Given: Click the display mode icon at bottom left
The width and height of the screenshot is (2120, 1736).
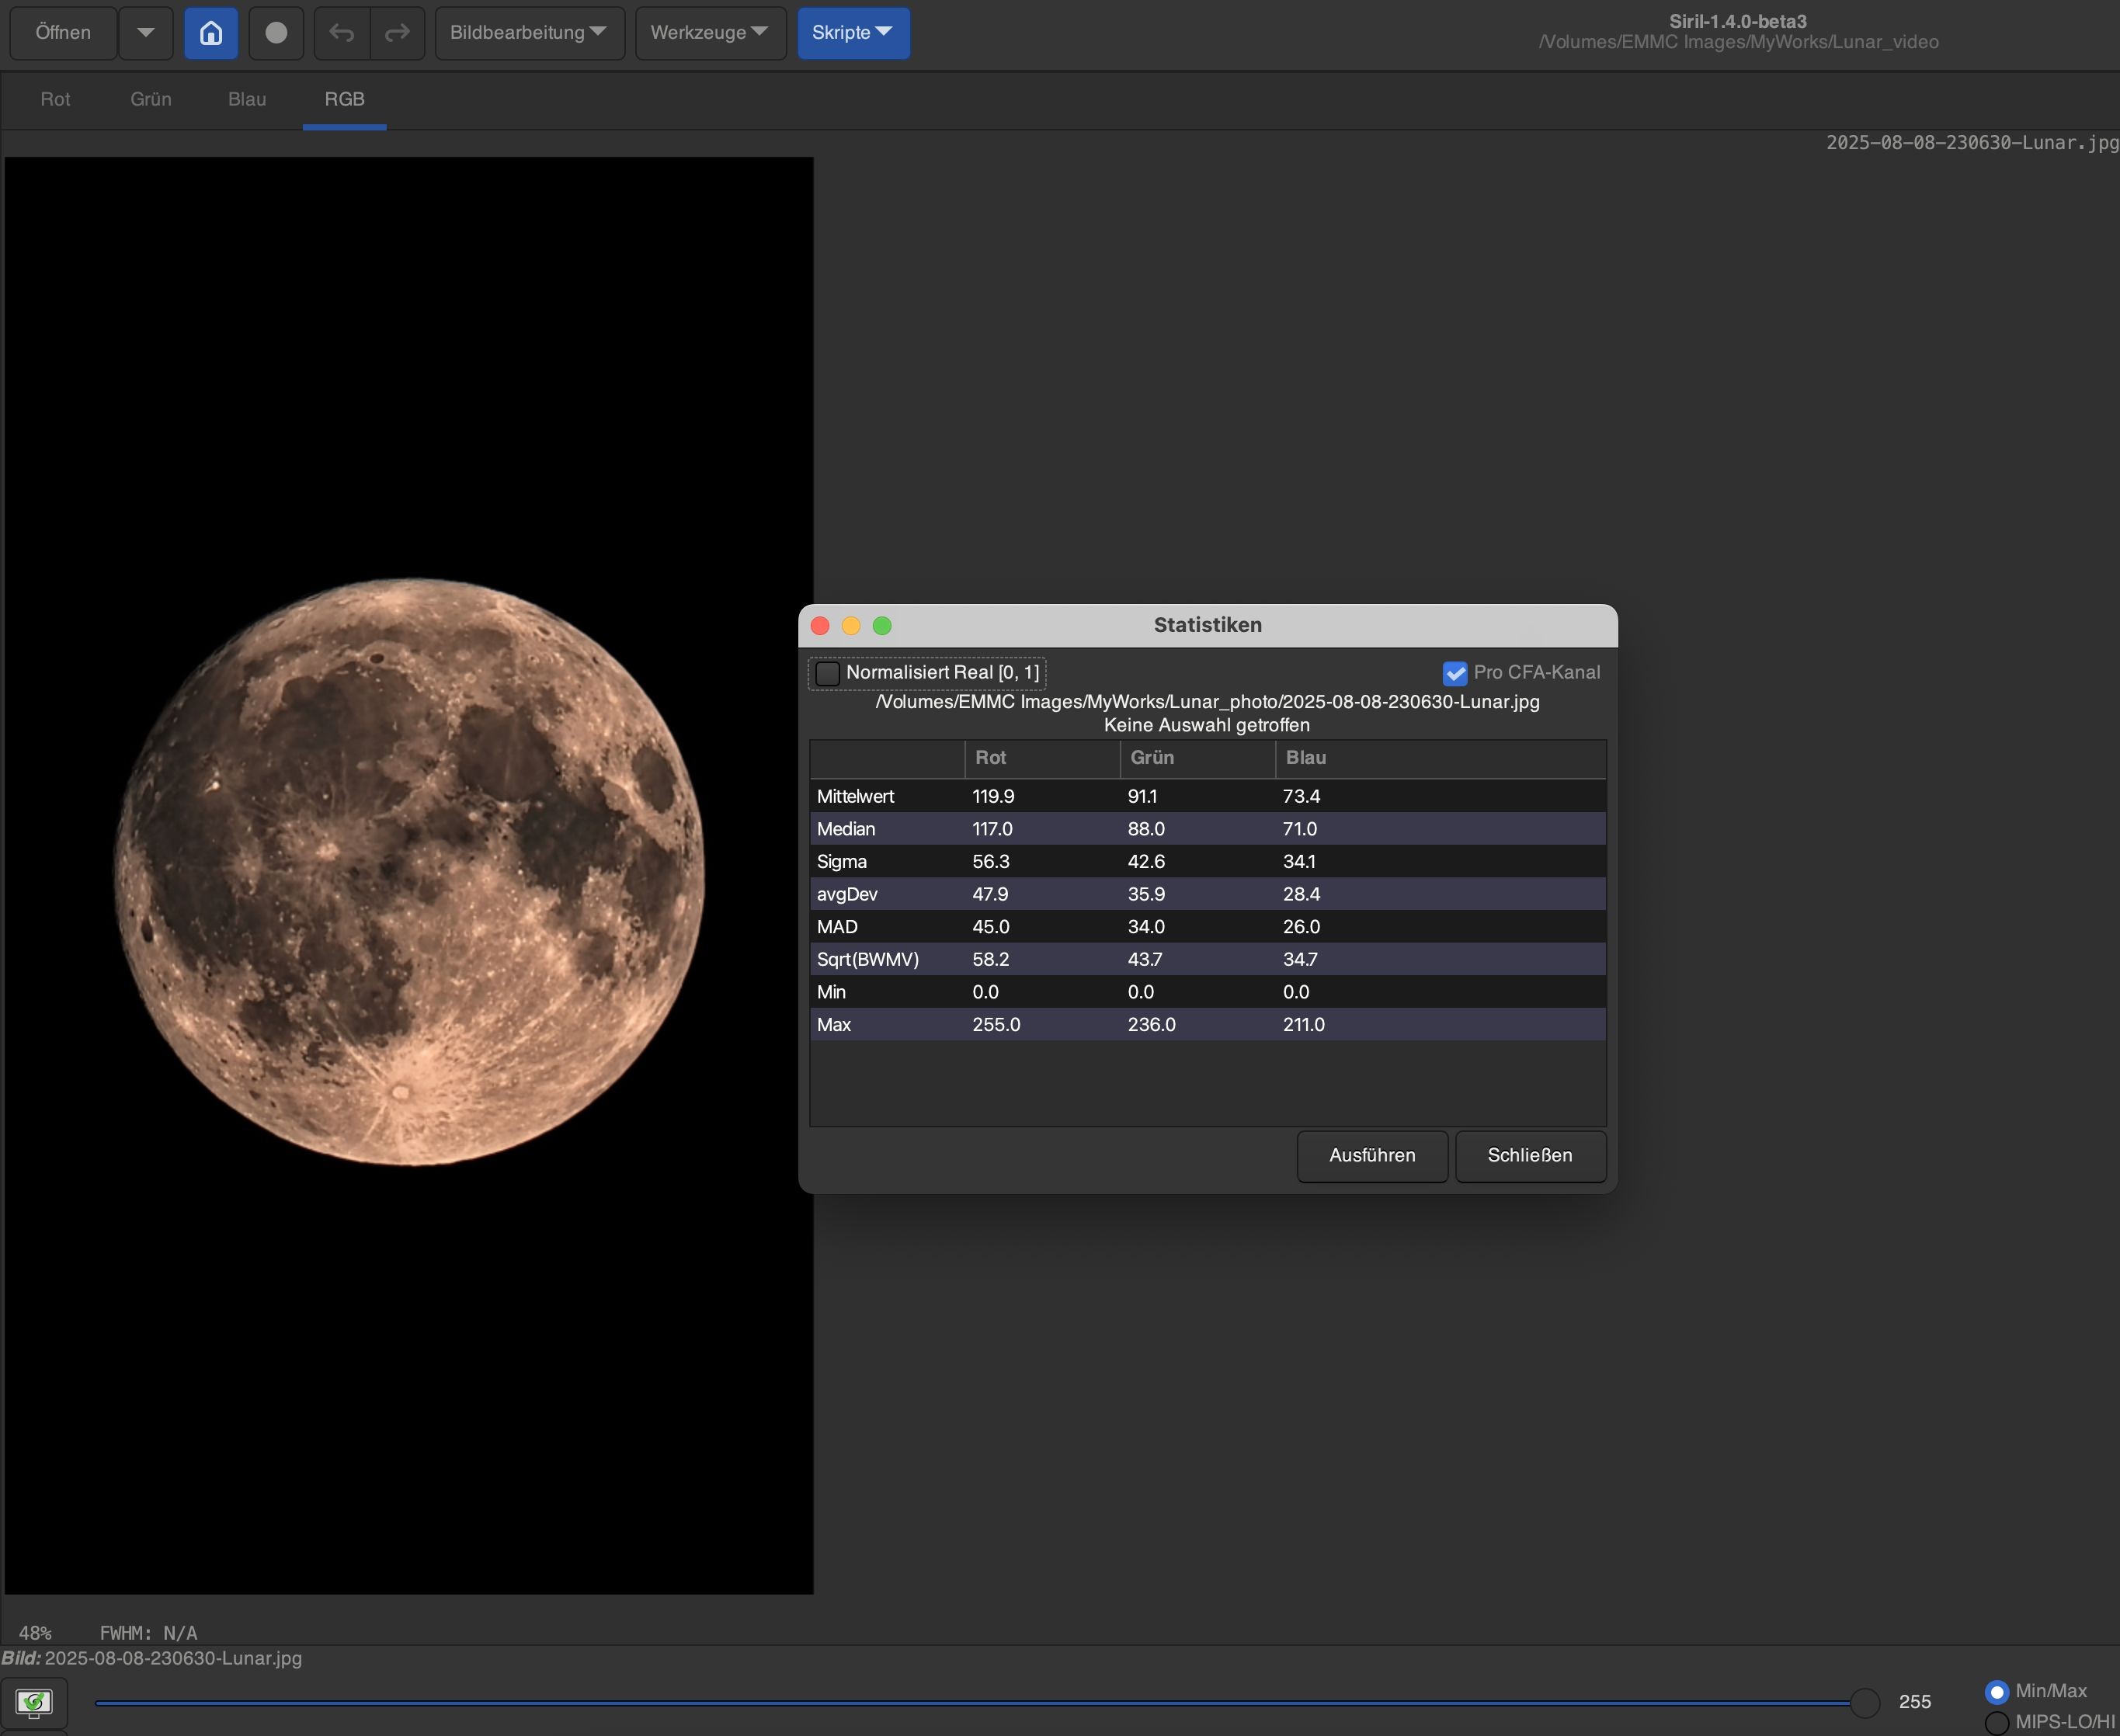Looking at the screenshot, I should [x=34, y=1701].
